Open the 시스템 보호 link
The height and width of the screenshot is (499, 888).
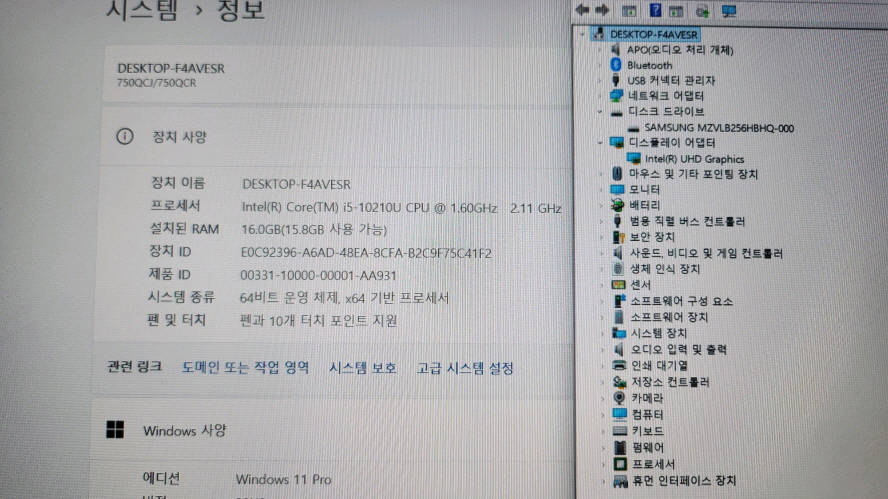coord(362,368)
